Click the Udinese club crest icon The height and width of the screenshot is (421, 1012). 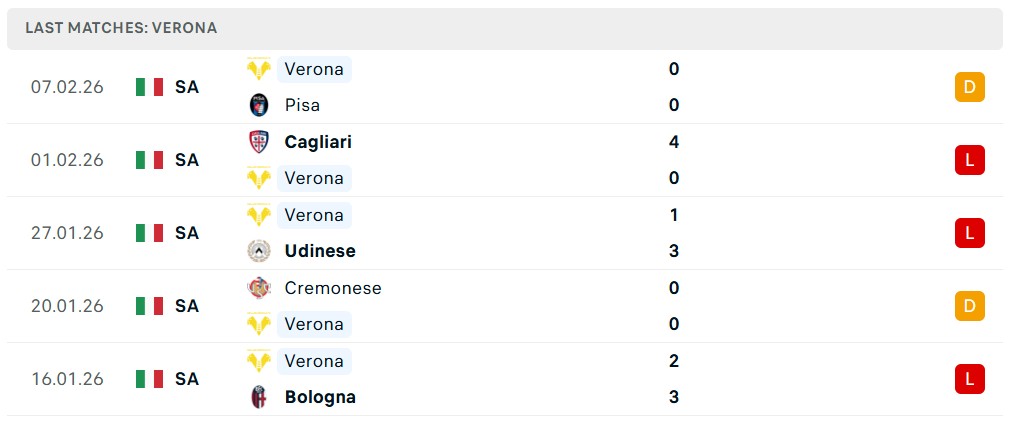point(259,251)
